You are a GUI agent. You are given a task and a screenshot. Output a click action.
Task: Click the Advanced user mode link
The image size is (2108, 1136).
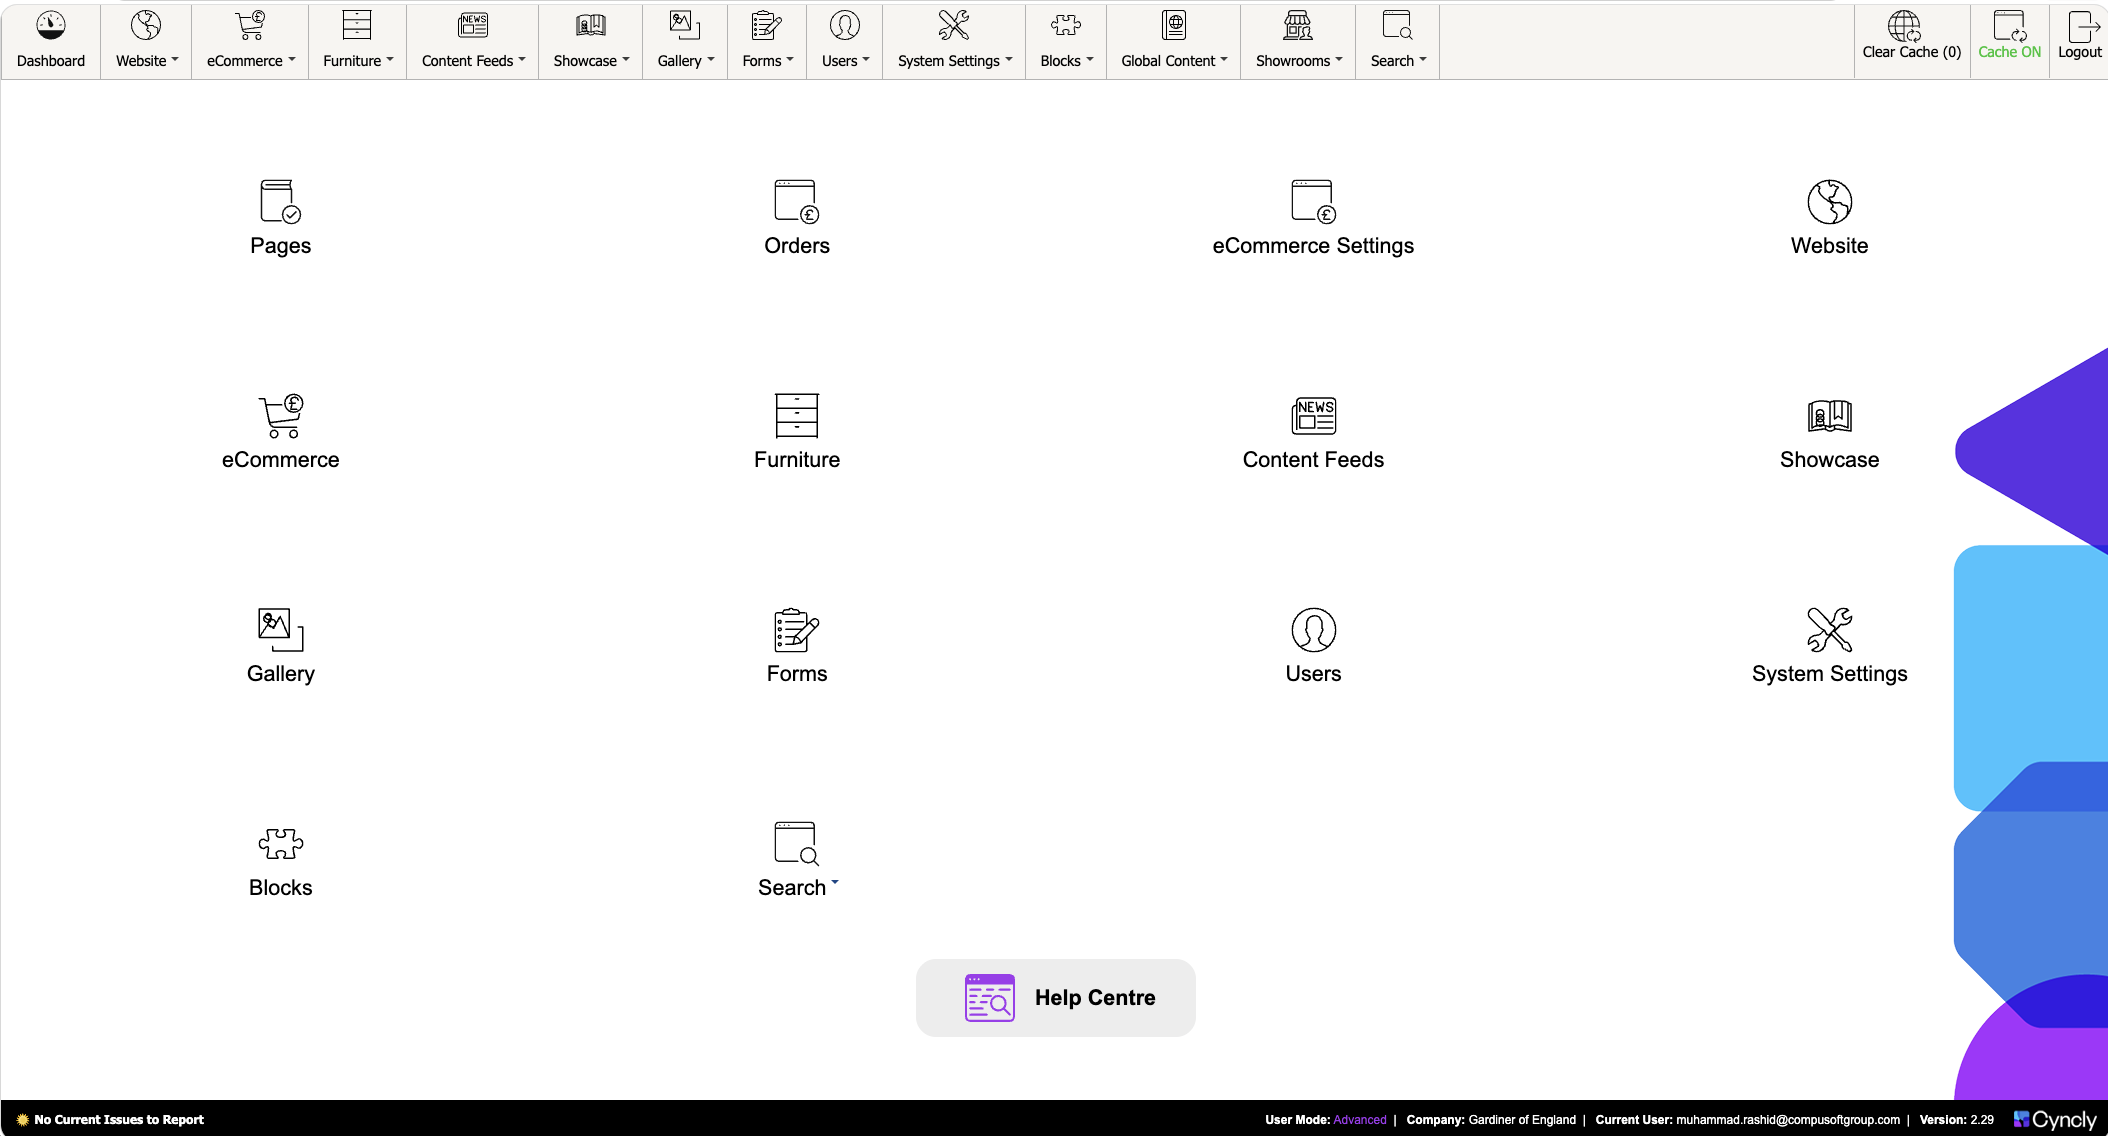(1360, 1120)
